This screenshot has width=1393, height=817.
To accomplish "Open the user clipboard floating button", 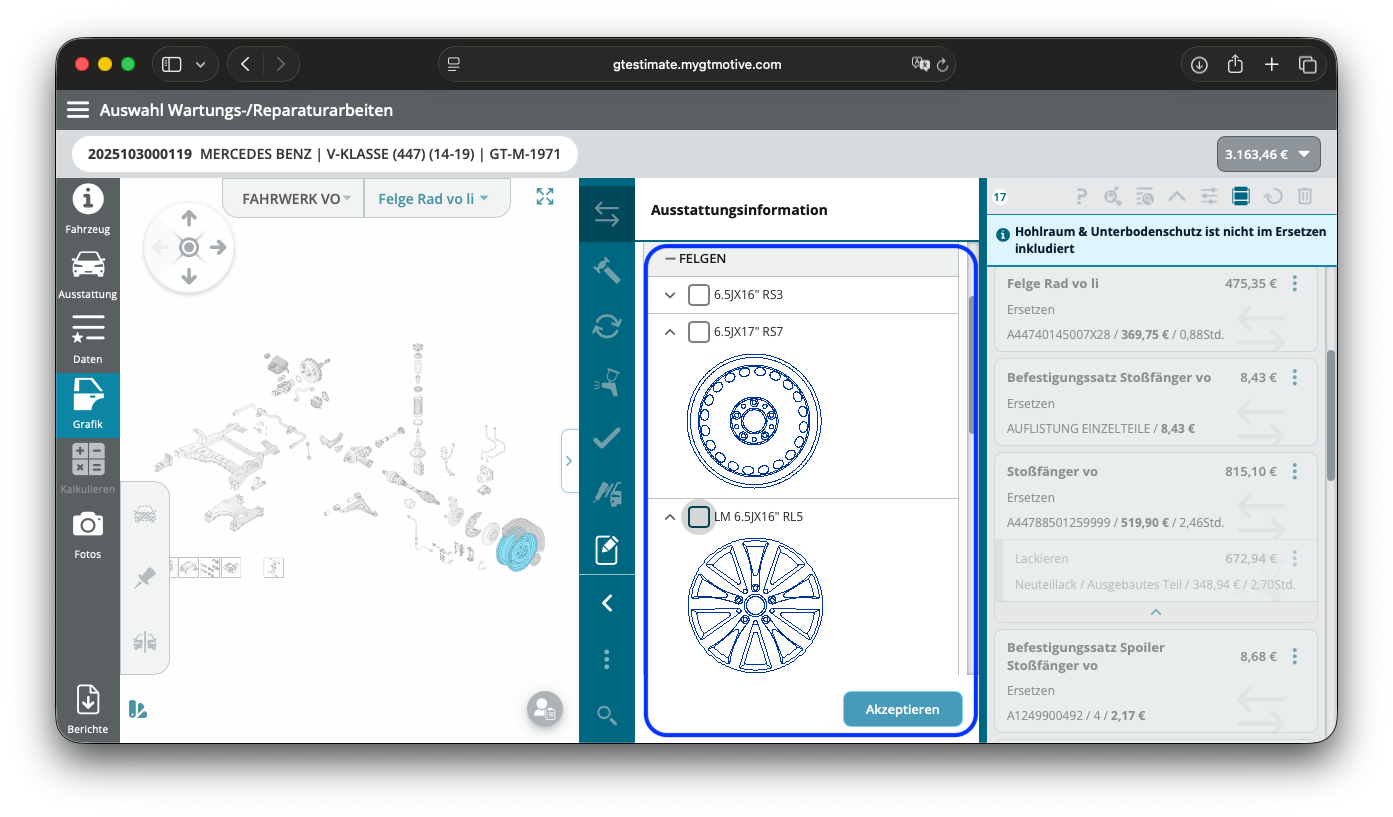I will pyautogui.click(x=545, y=709).
